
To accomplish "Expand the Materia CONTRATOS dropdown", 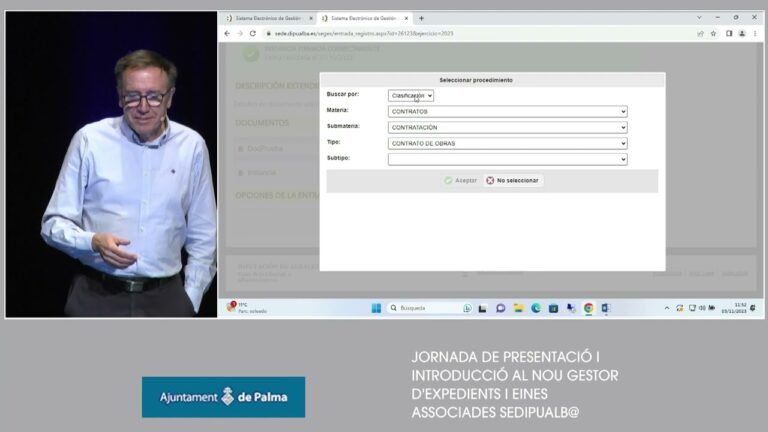I will 507,112.
